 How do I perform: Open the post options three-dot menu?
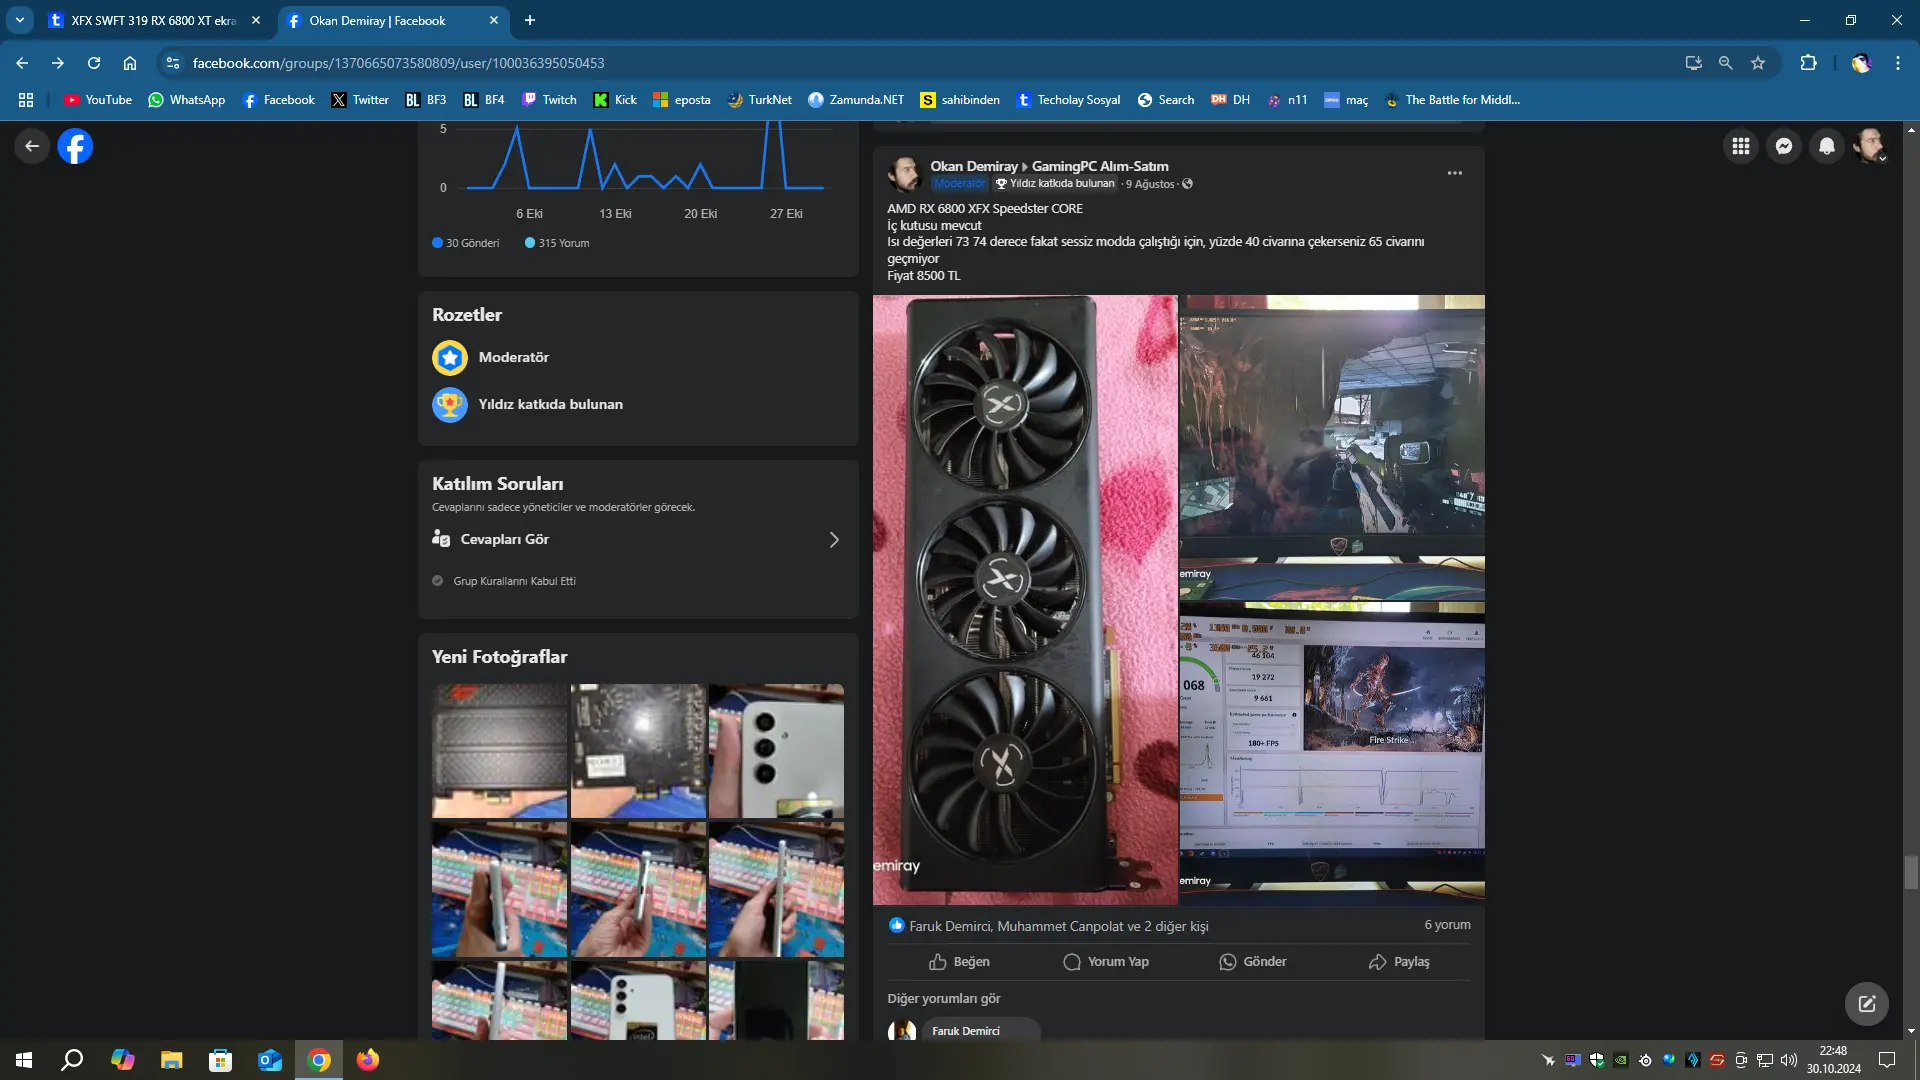tap(1454, 173)
